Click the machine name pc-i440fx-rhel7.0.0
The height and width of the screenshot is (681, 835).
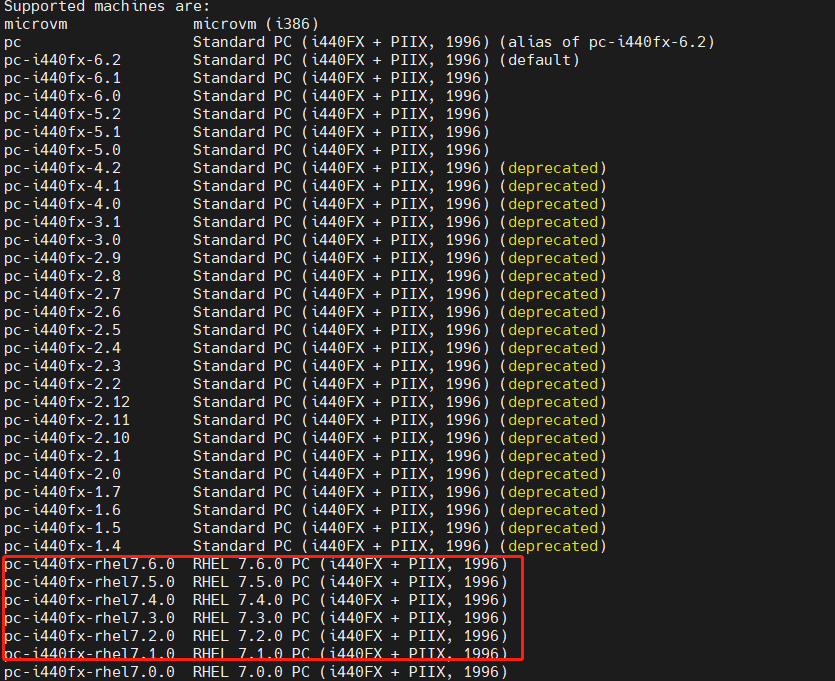pyautogui.click(x=89, y=672)
